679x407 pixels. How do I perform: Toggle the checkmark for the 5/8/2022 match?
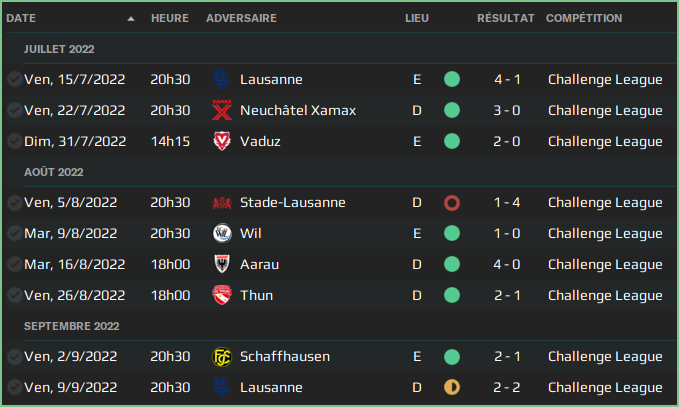(x=14, y=203)
